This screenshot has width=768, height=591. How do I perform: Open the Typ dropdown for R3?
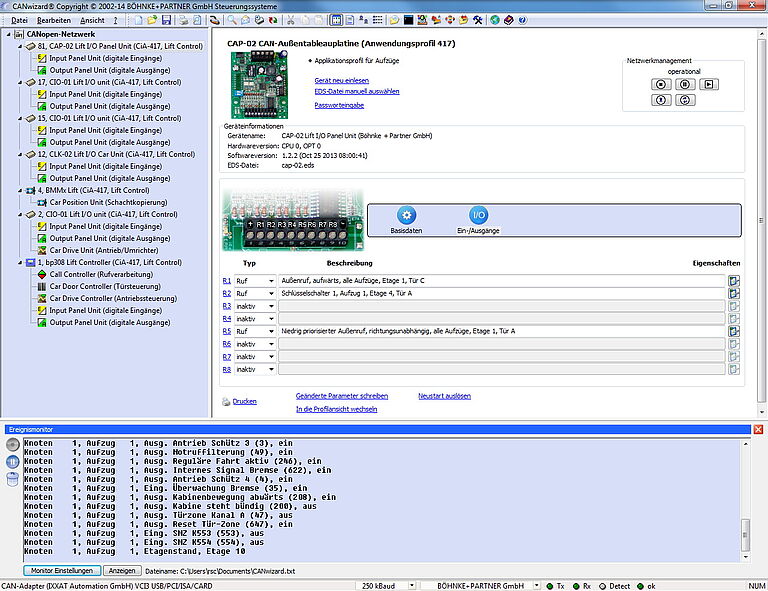point(270,306)
